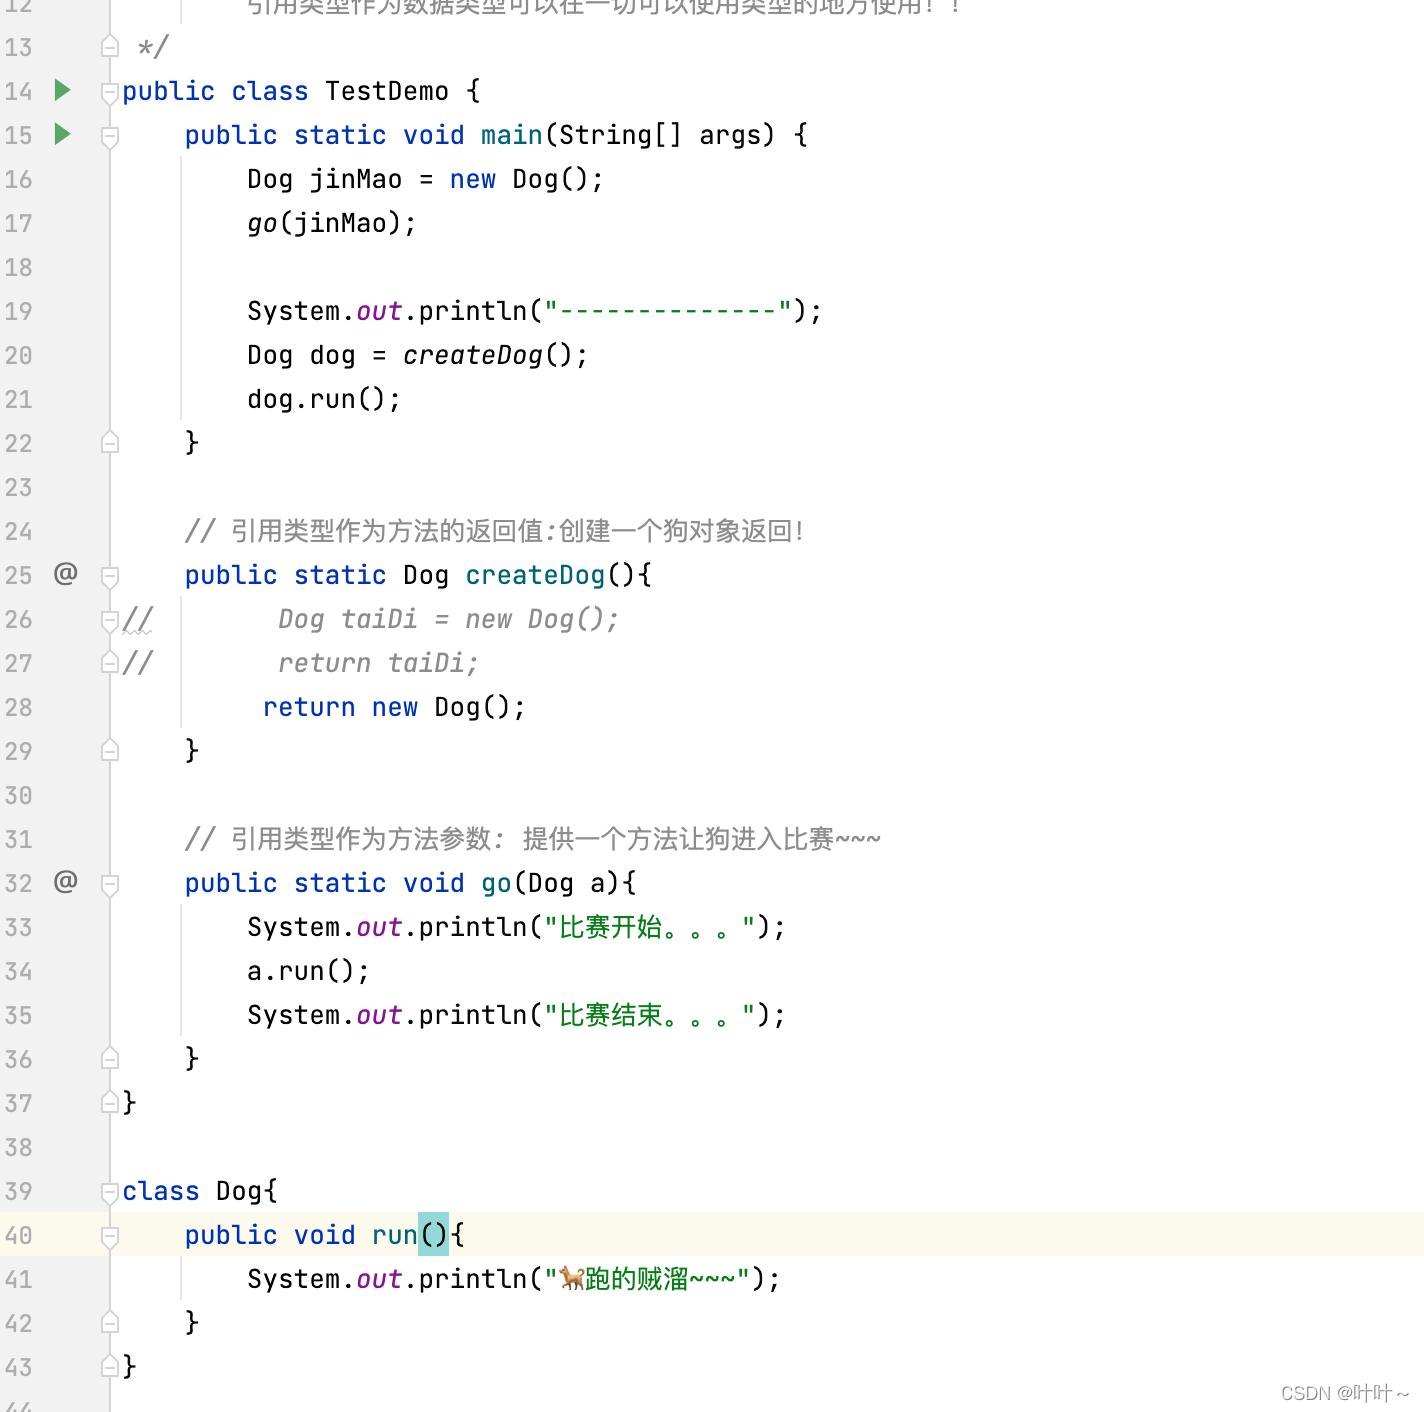Click the fold end marker on line 22

coord(110,441)
